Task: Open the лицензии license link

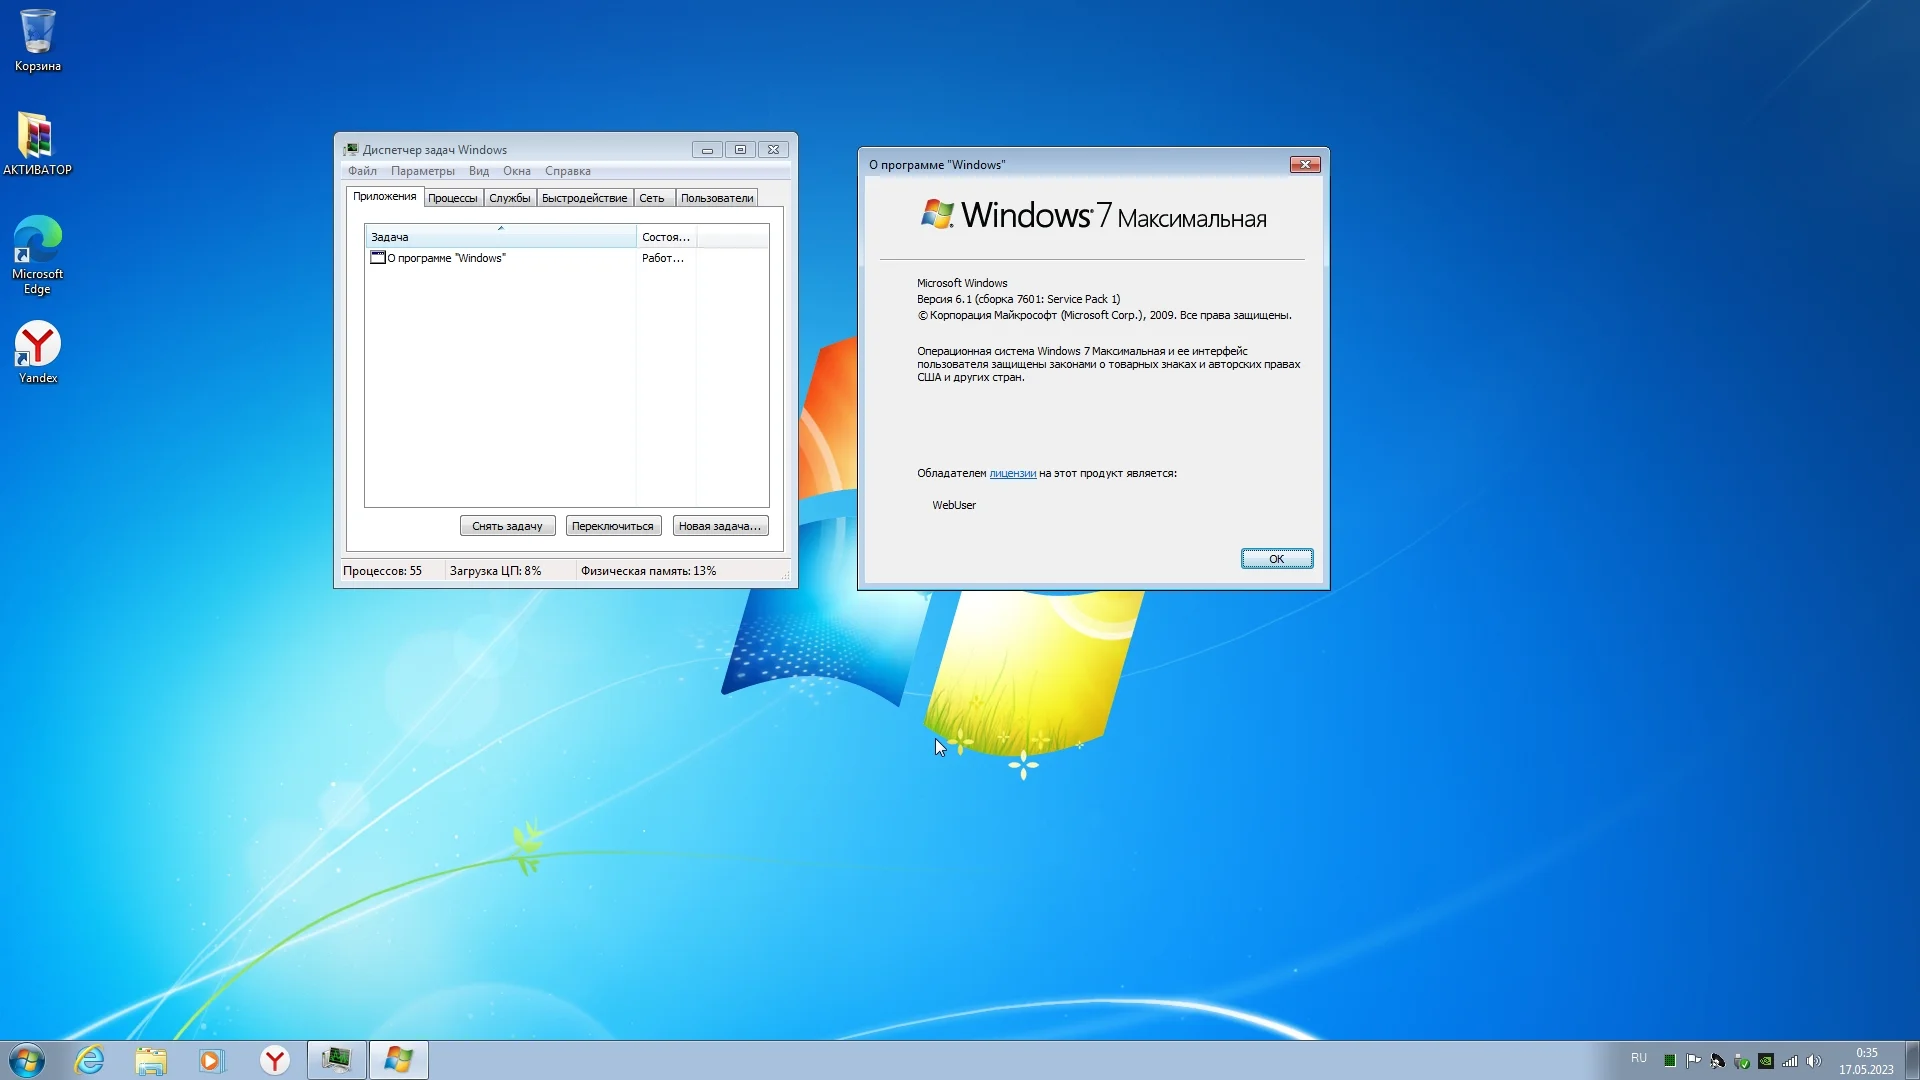Action: click(1012, 473)
